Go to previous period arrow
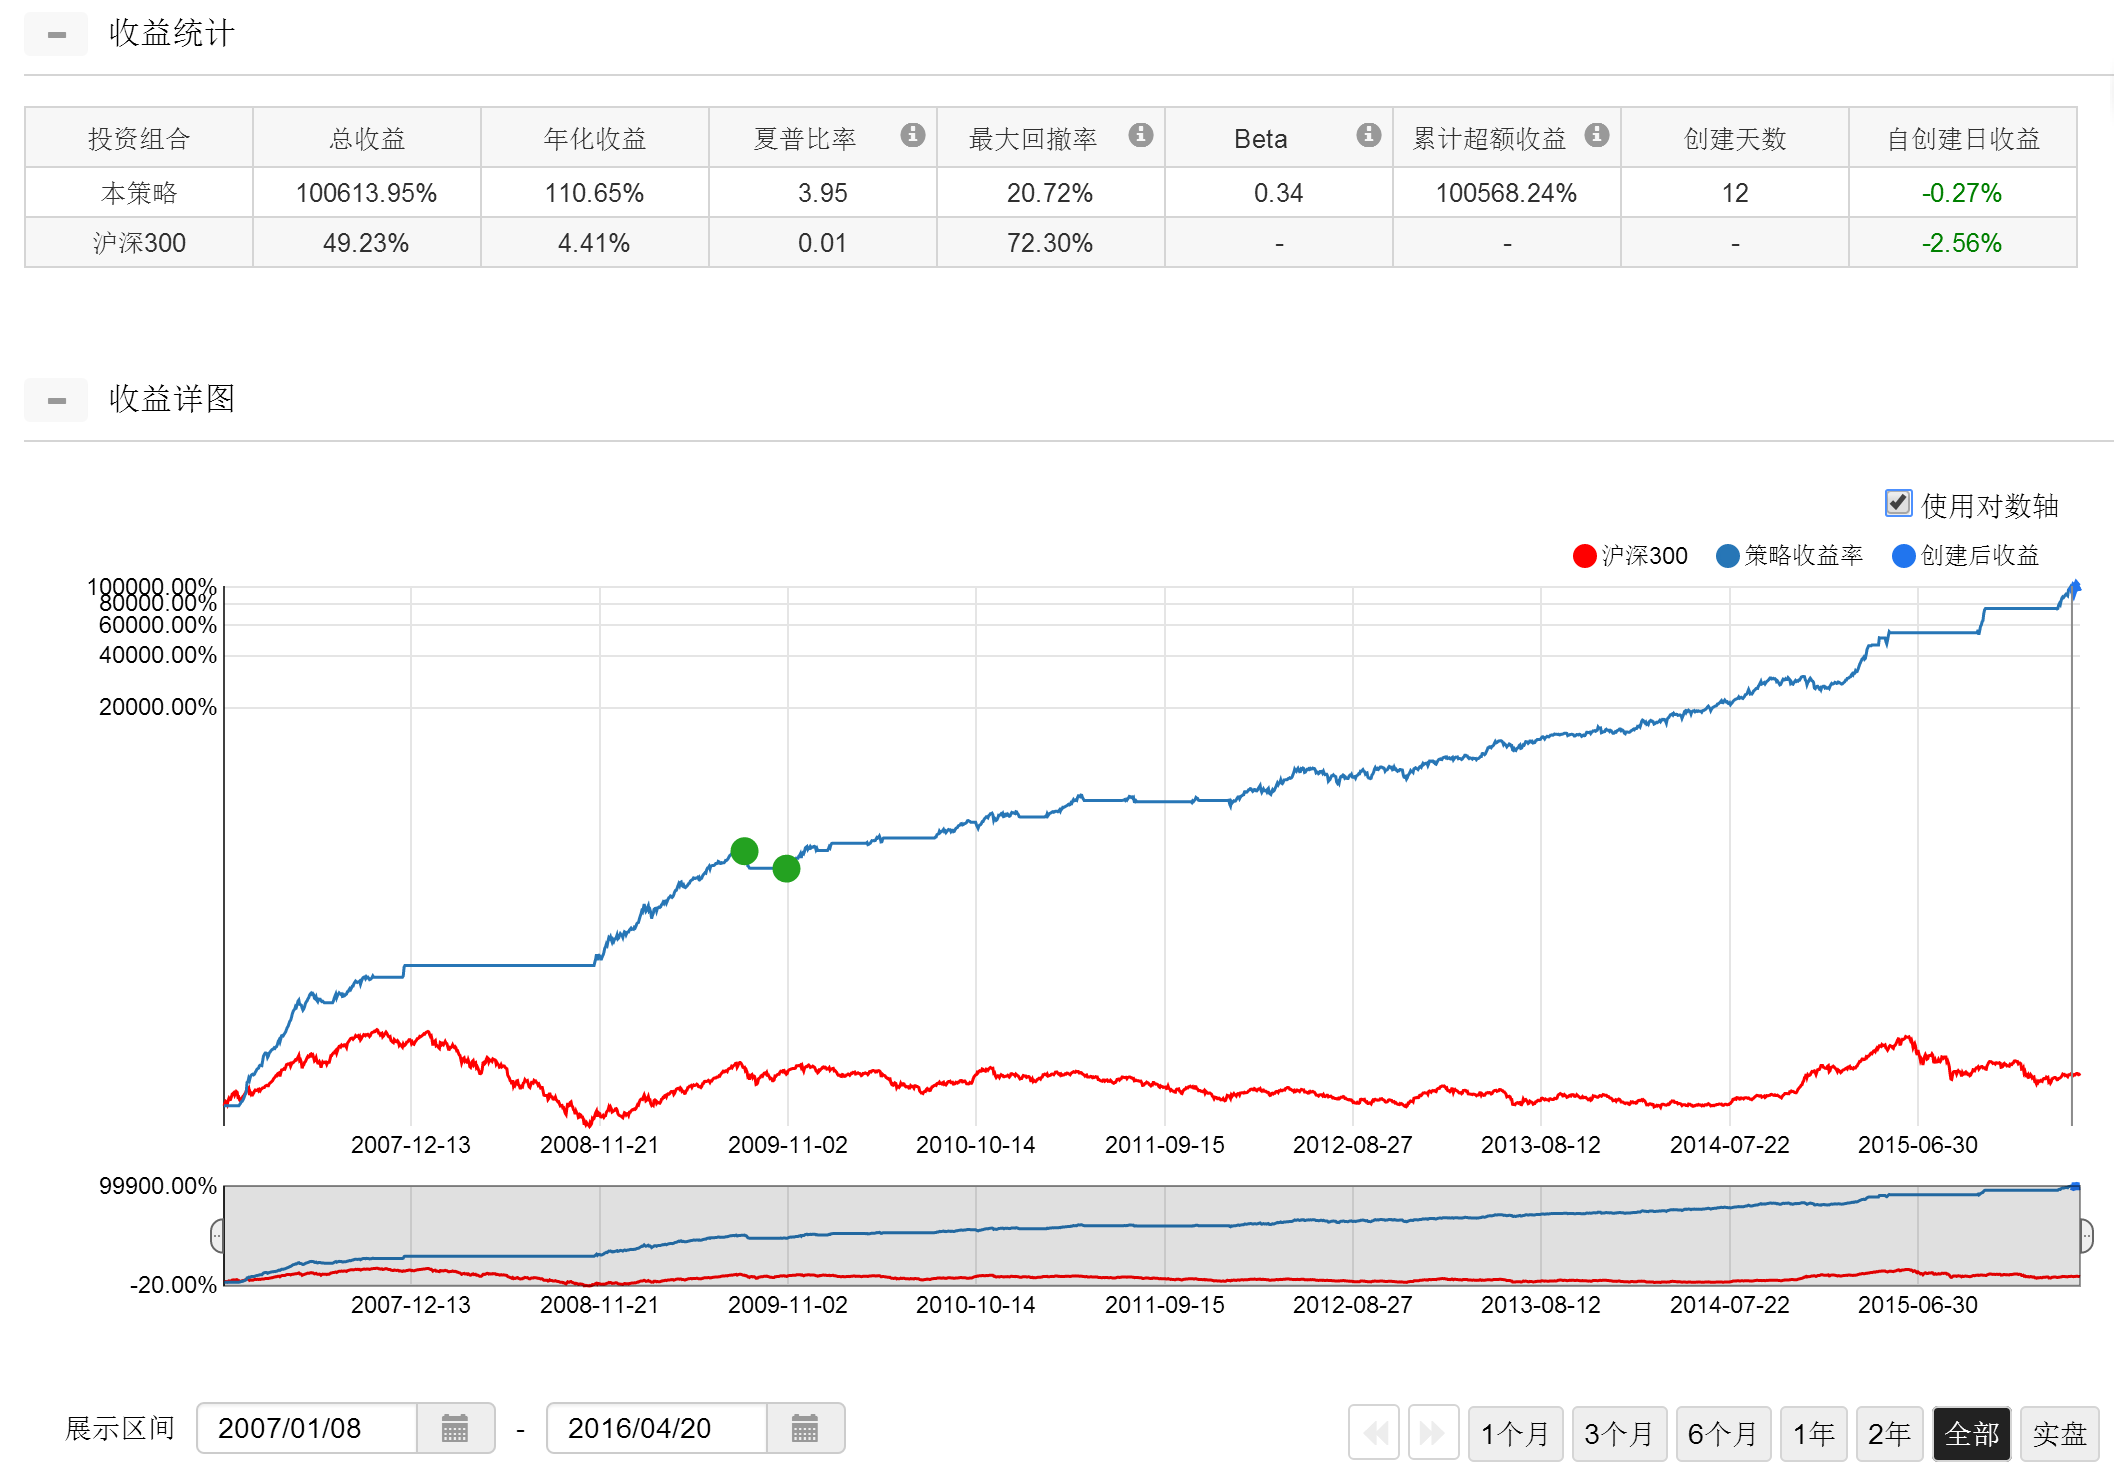2114x1484 pixels. tap(1374, 1433)
